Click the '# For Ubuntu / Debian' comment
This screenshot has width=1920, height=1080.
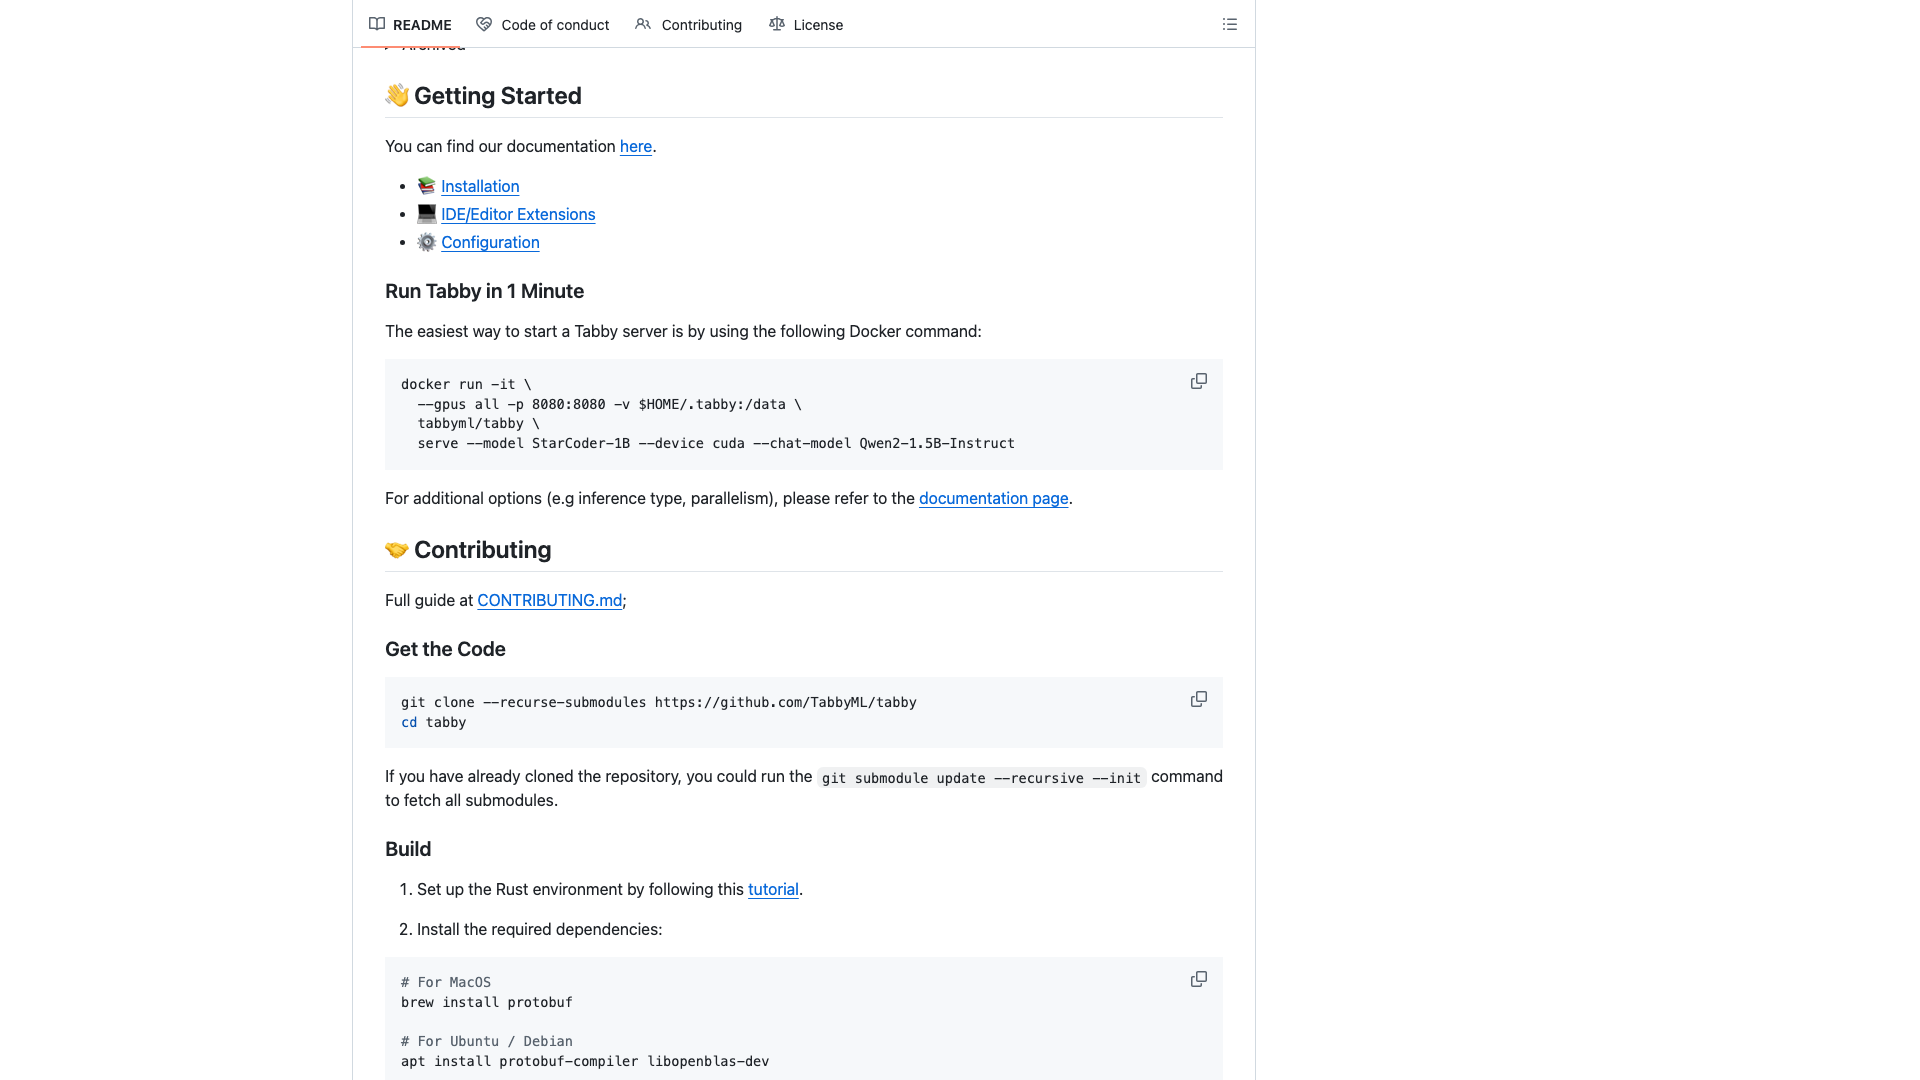point(487,1041)
